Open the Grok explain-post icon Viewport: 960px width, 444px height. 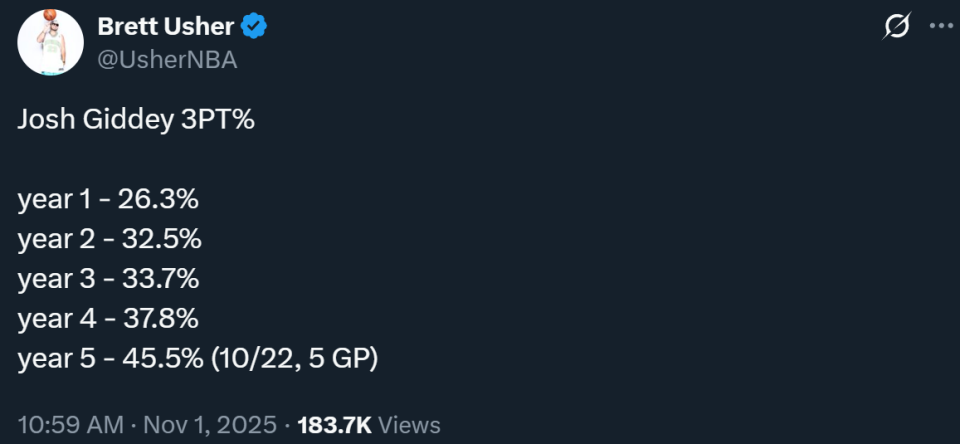(x=896, y=27)
